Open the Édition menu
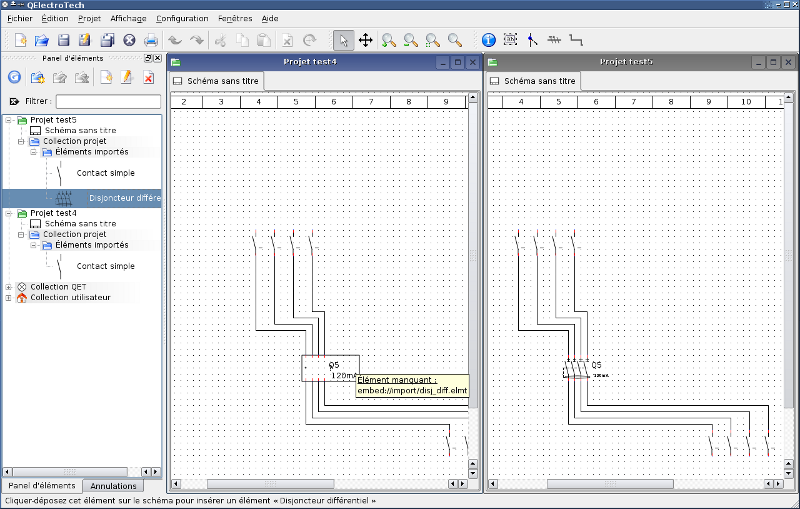 55,18
